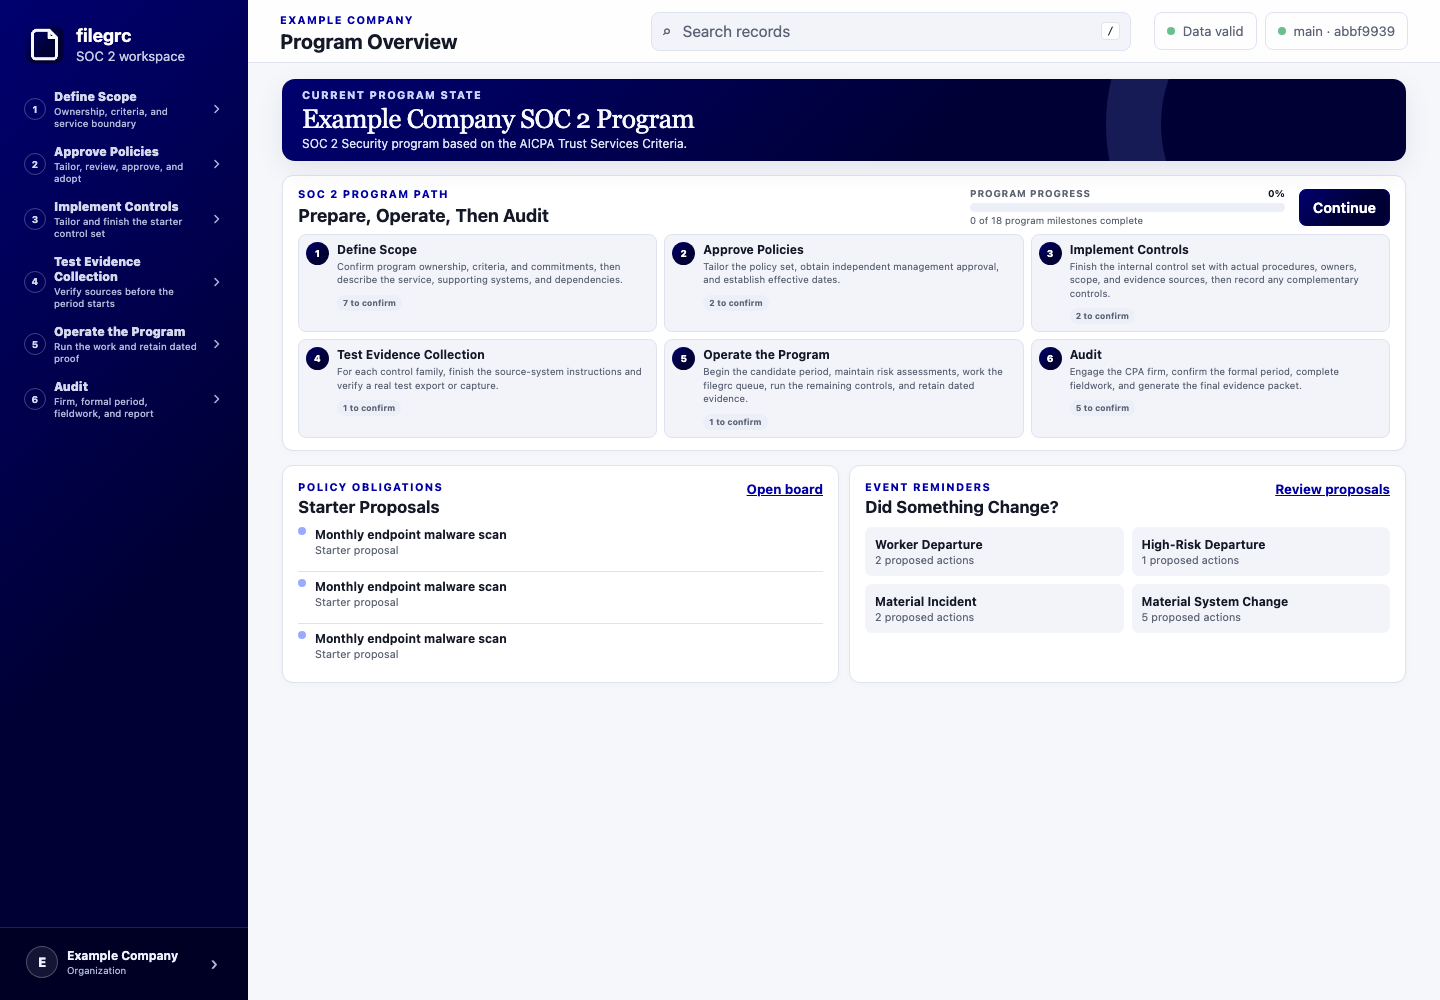
Task: Click the filegrc document logo icon
Action: (45, 45)
